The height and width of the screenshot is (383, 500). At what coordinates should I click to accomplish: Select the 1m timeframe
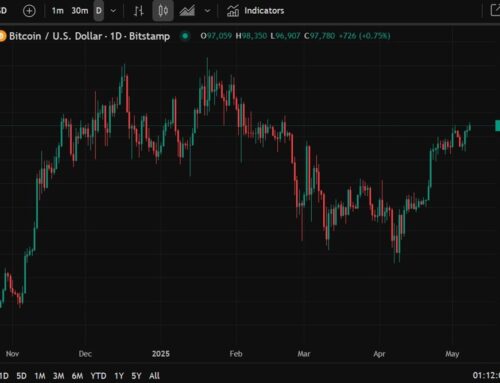57,11
